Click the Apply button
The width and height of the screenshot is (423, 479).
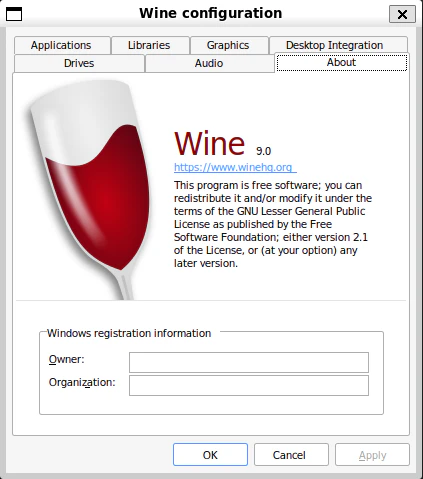[372, 455]
